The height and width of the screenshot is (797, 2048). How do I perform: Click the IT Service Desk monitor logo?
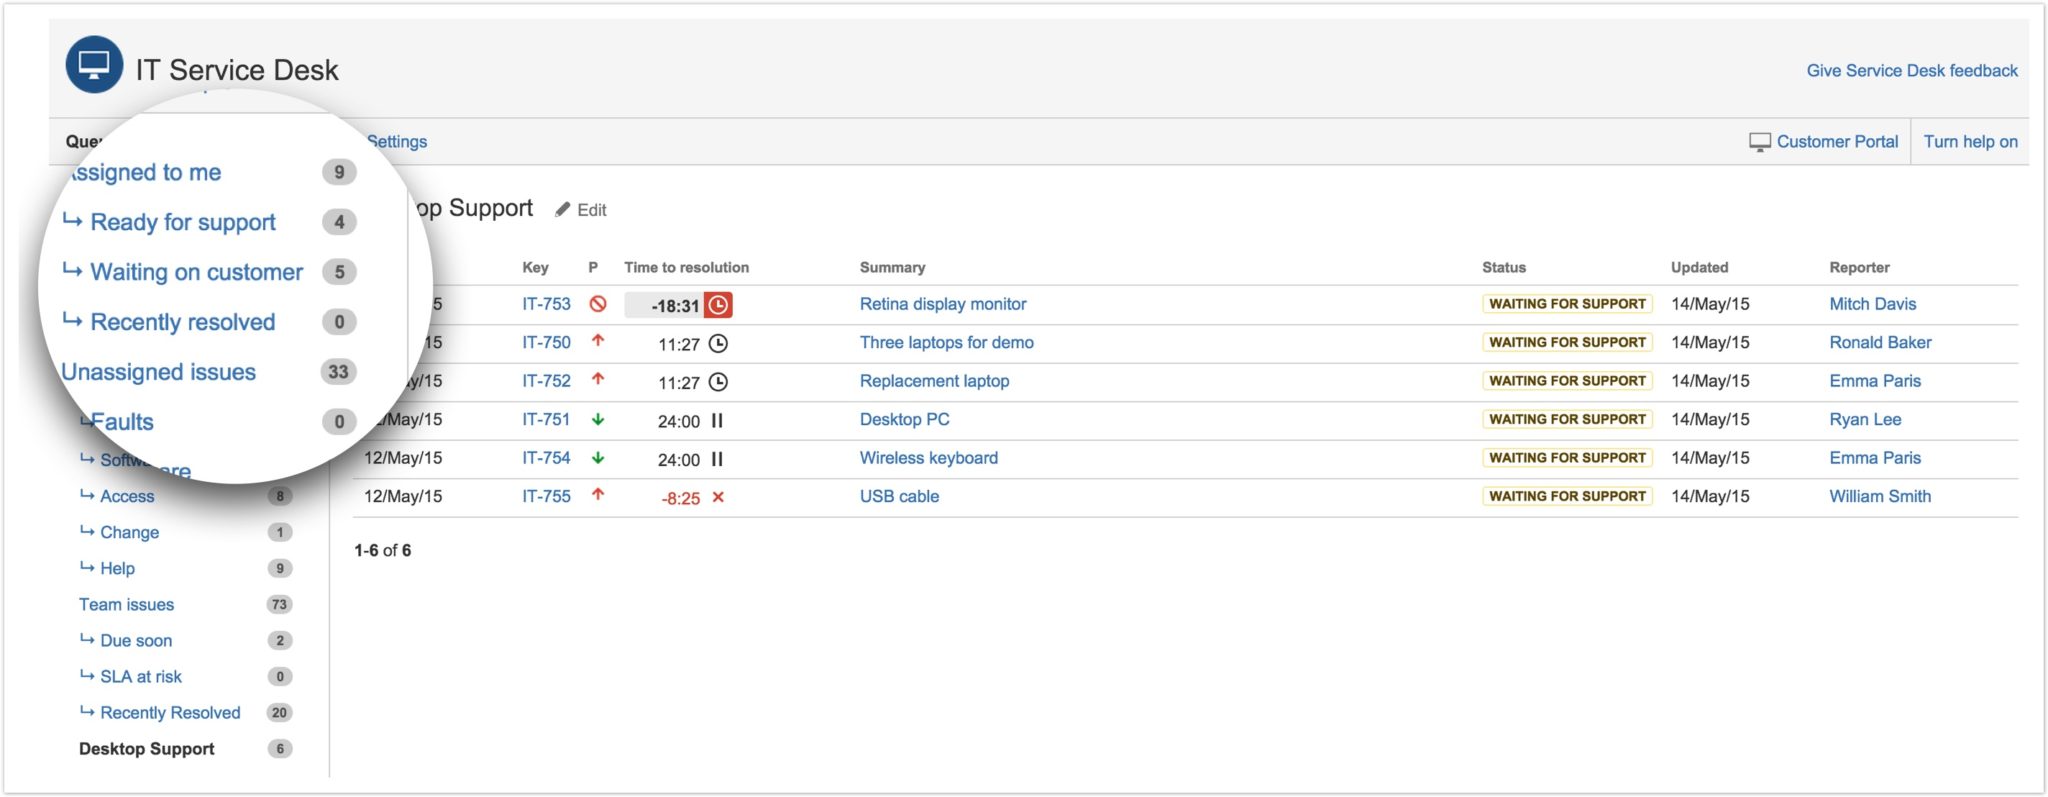94,64
